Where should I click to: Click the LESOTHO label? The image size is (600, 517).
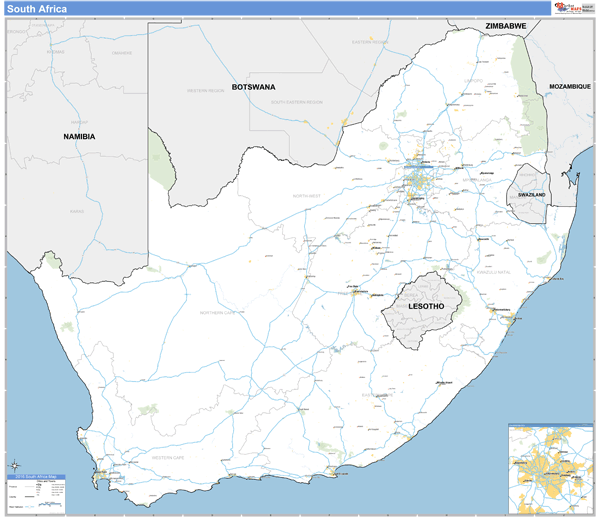point(426,306)
